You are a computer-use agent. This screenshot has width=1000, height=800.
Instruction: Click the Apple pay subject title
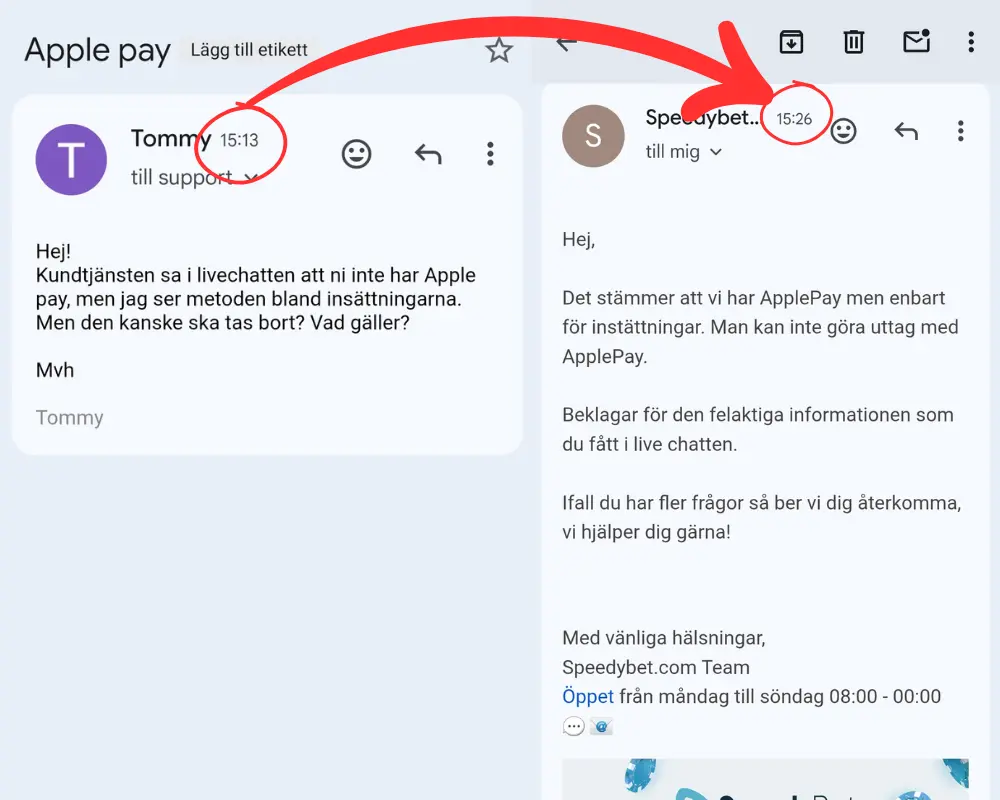tap(98, 51)
